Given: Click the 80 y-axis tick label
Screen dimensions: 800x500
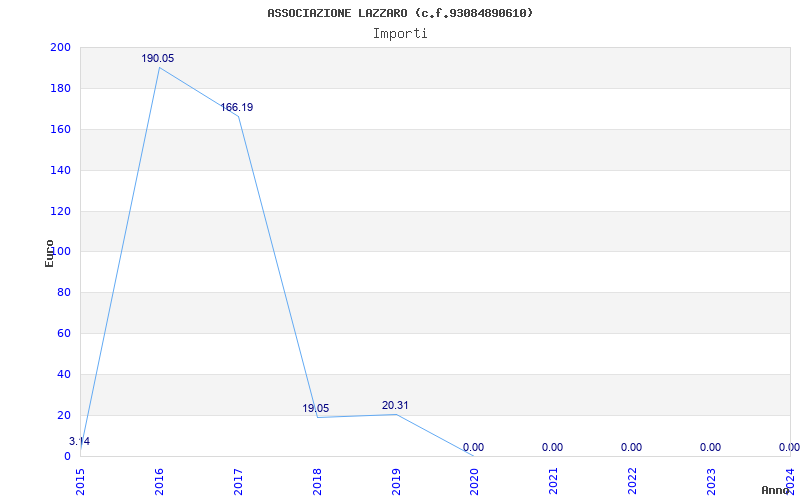Looking at the screenshot, I should coord(63,292).
